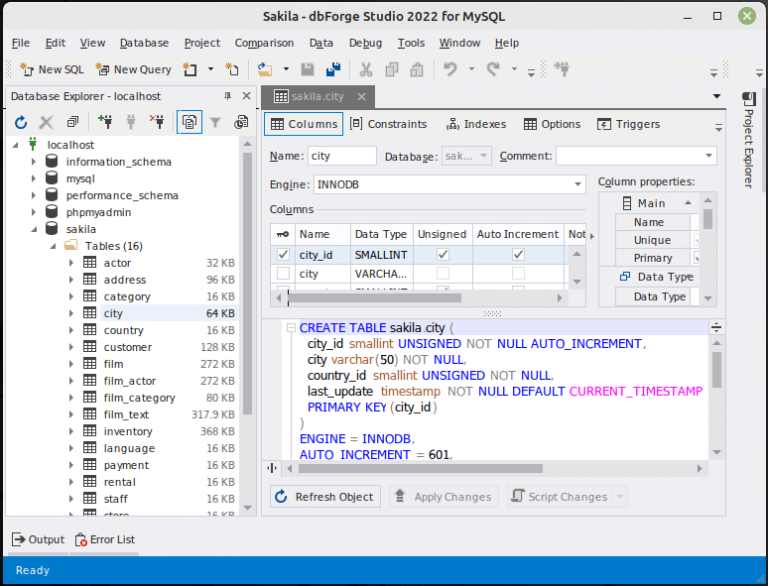
Task: Click the New Connection plug icon
Action: point(105,122)
